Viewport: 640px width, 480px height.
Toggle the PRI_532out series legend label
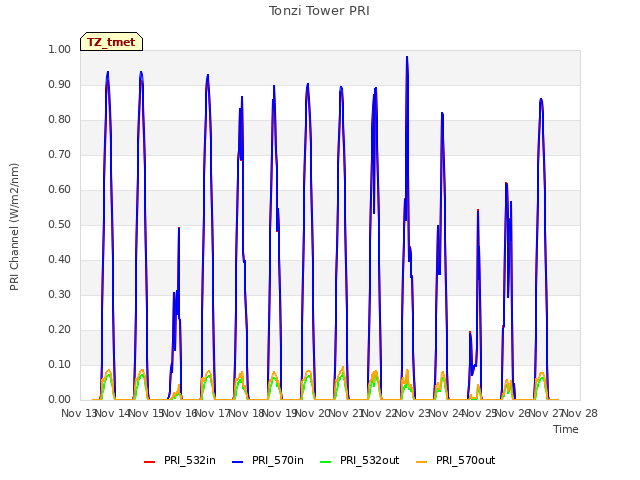pyautogui.click(x=369, y=460)
